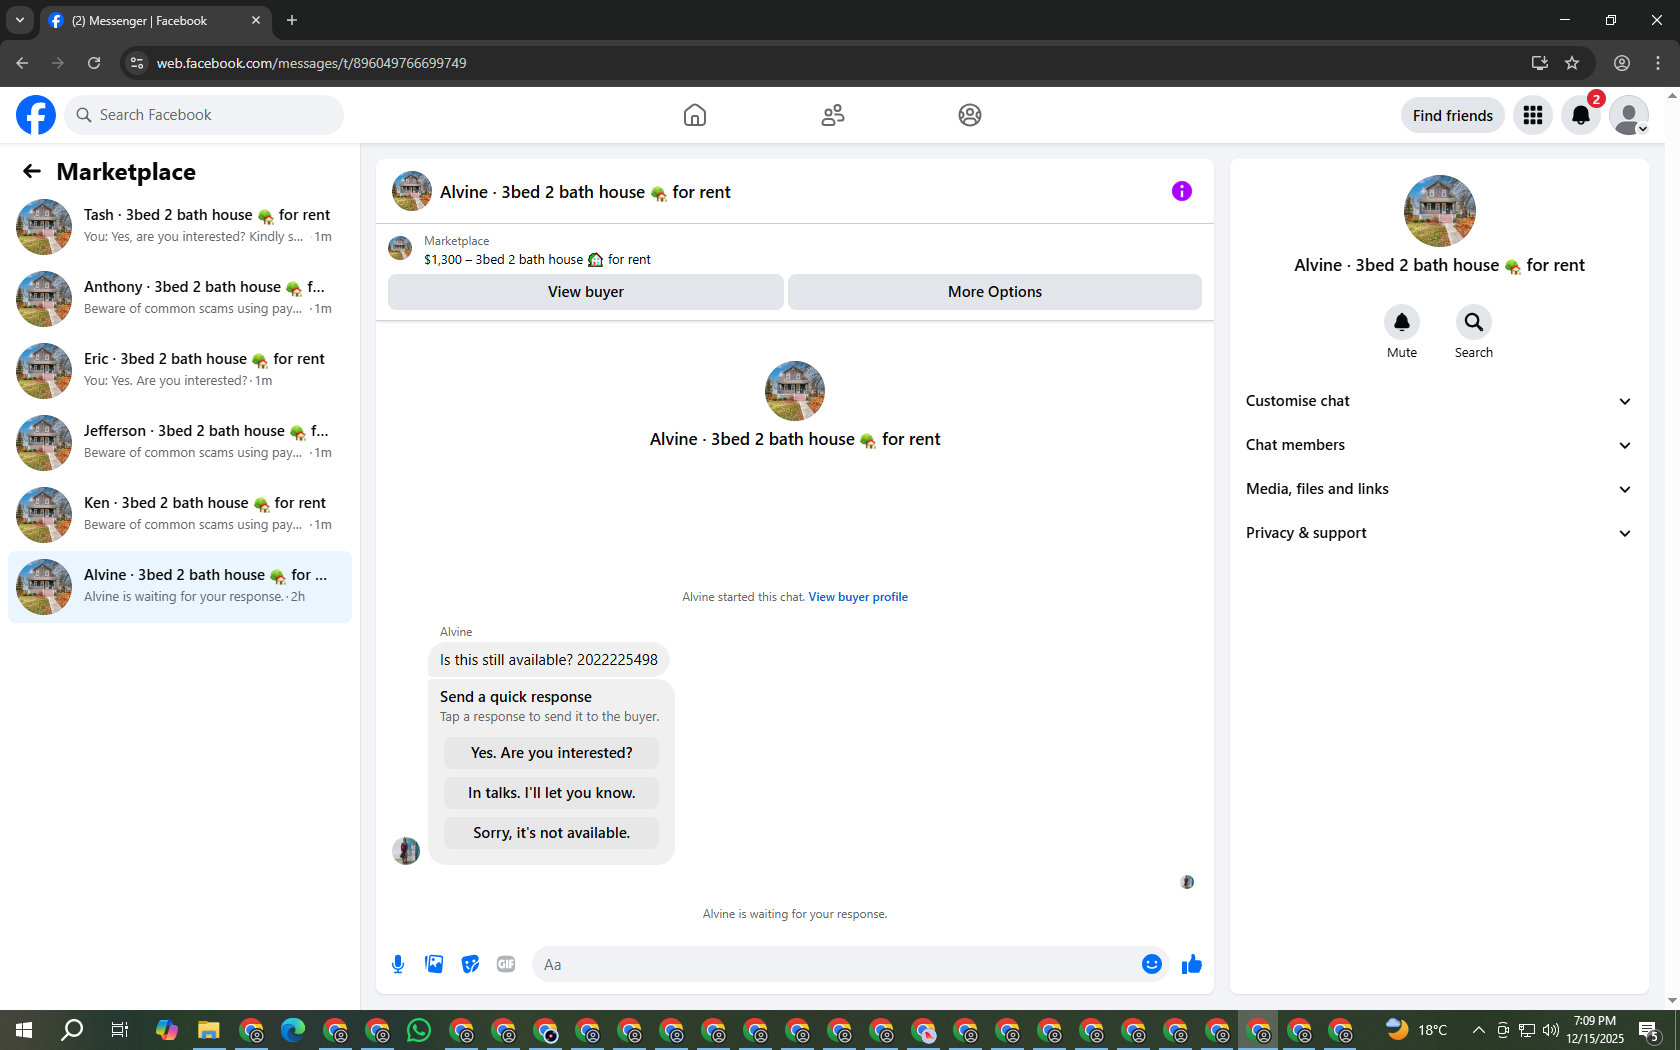Open Microsoft Edge from taskbar
Viewport: 1680px width, 1050px height.
(x=293, y=1030)
